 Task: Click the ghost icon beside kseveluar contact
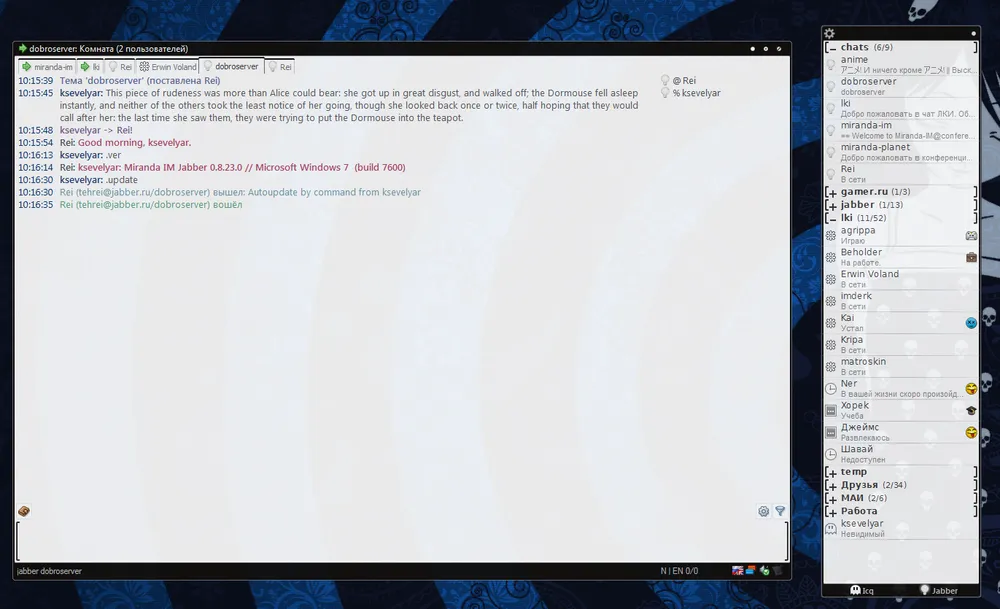pos(830,529)
